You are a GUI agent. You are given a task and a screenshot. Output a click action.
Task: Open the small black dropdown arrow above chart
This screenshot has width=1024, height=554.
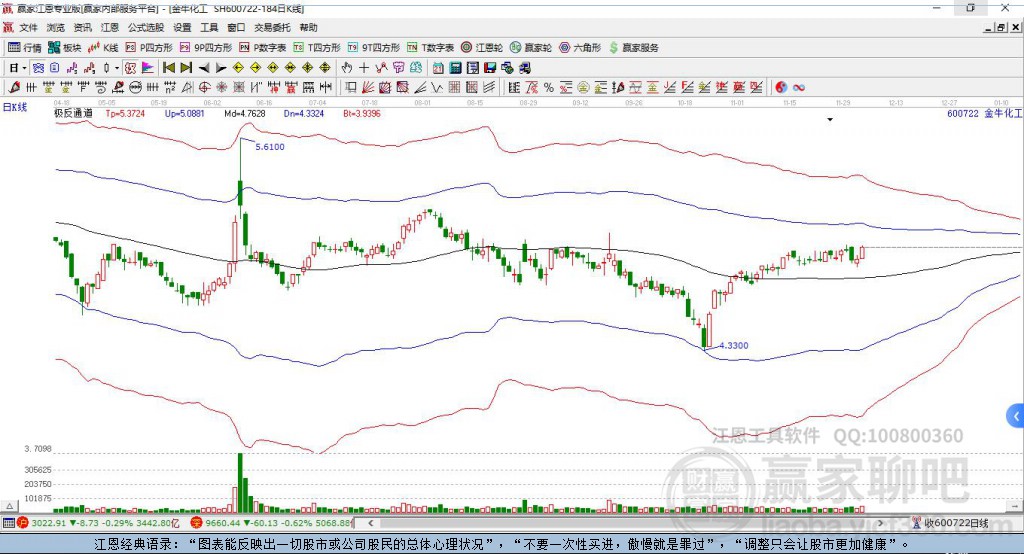coord(830,120)
